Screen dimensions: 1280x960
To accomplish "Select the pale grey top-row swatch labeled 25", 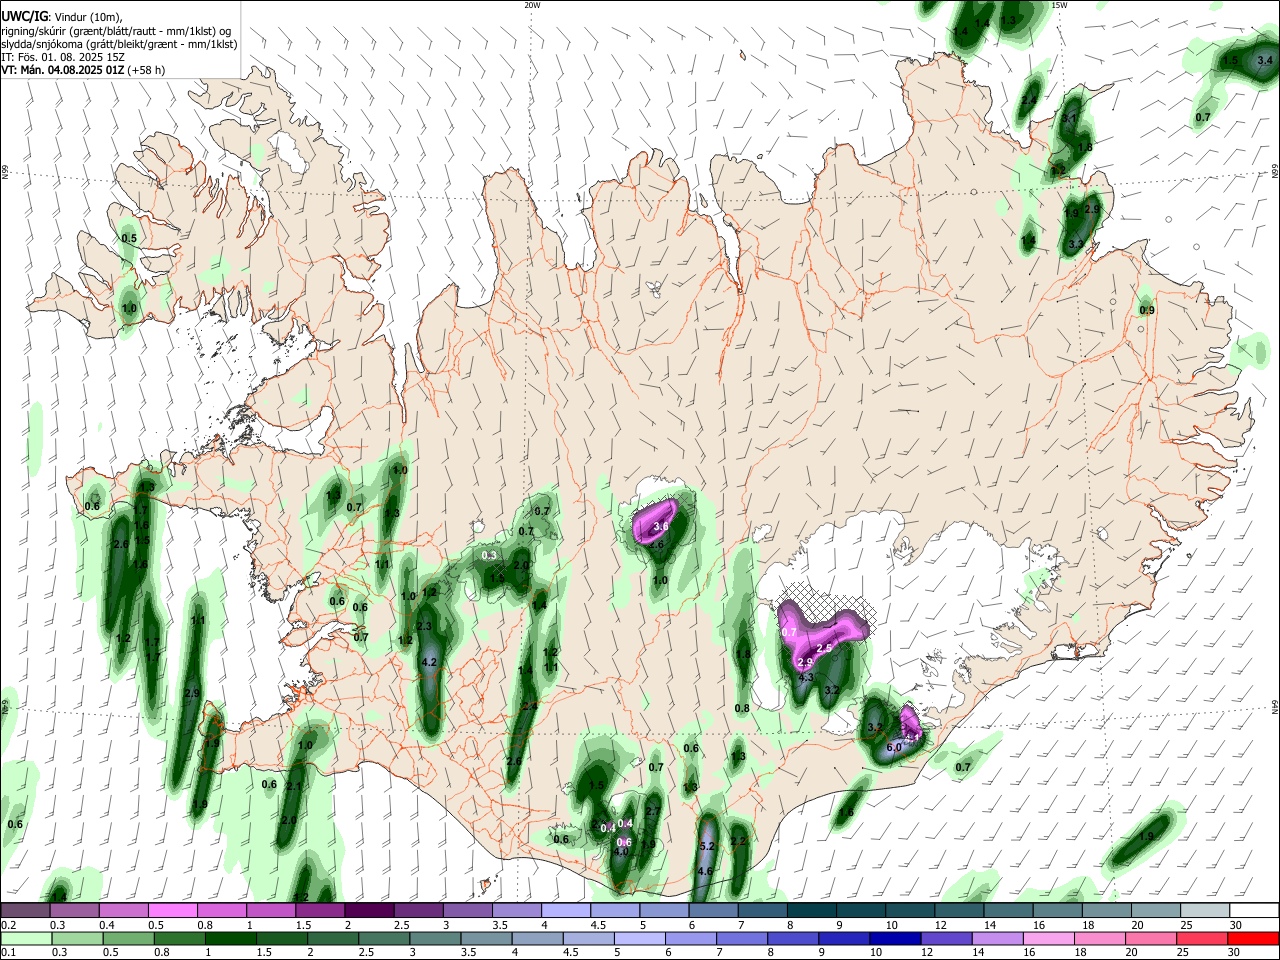I will [x=1205, y=910].
